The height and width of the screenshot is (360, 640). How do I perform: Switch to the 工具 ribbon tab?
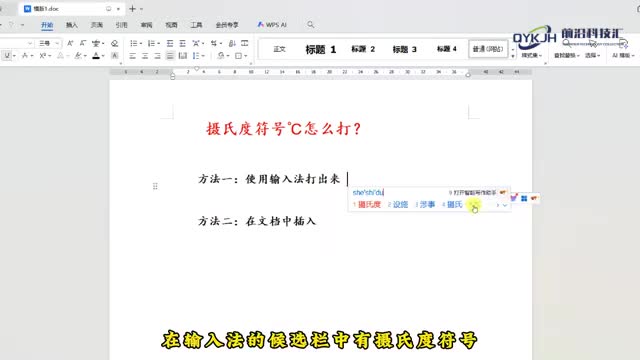tap(196, 25)
